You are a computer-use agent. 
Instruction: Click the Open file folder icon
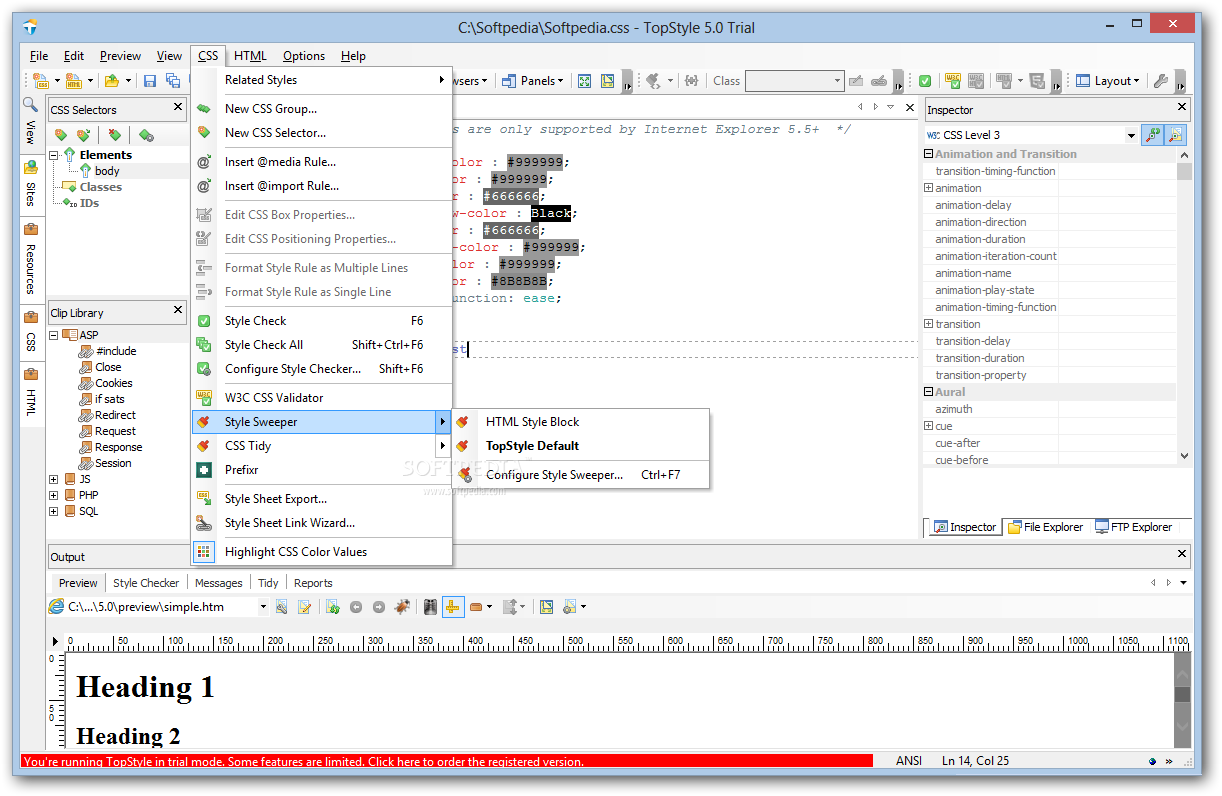click(112, 81)
